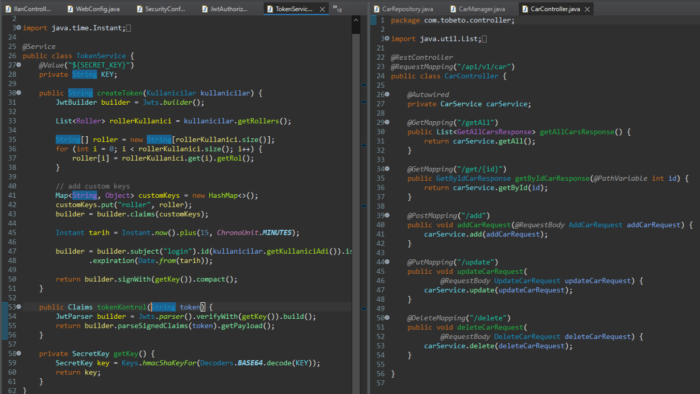Click the rollerKullanici variable declaration at line 33
This screenshot has height=394, width=700.
140,121
